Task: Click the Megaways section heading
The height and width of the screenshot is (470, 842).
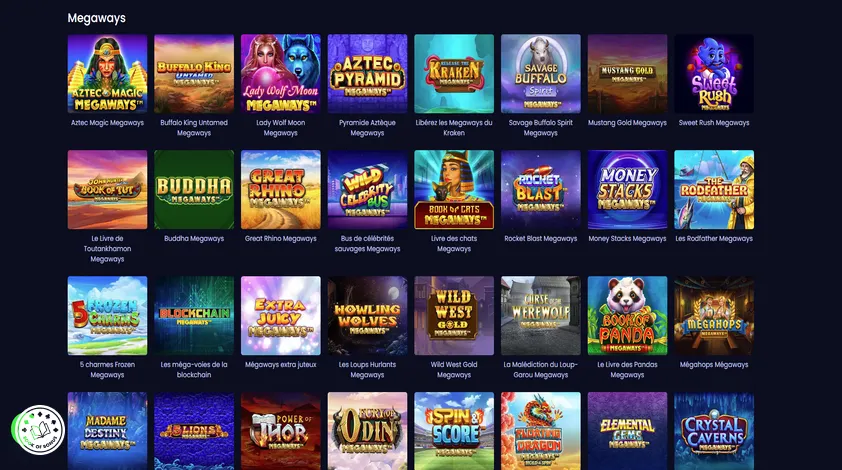Action: pos(97,18)
